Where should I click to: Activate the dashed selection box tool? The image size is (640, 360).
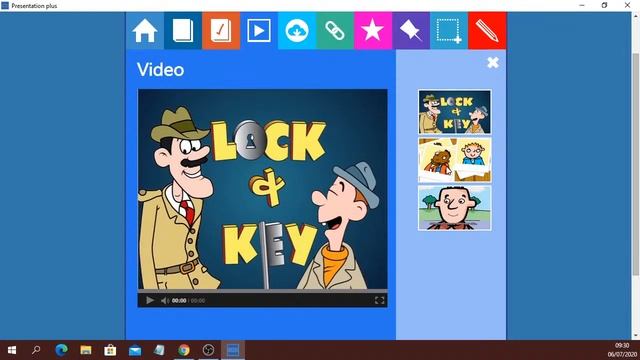click(449, 31)
